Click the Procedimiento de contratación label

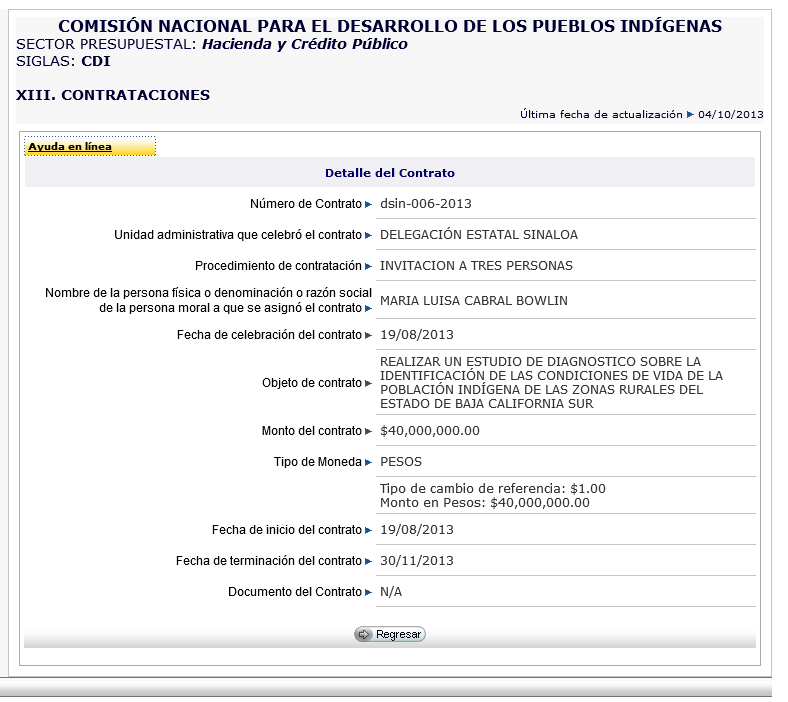pyautogui.click(x=278, y=266)
